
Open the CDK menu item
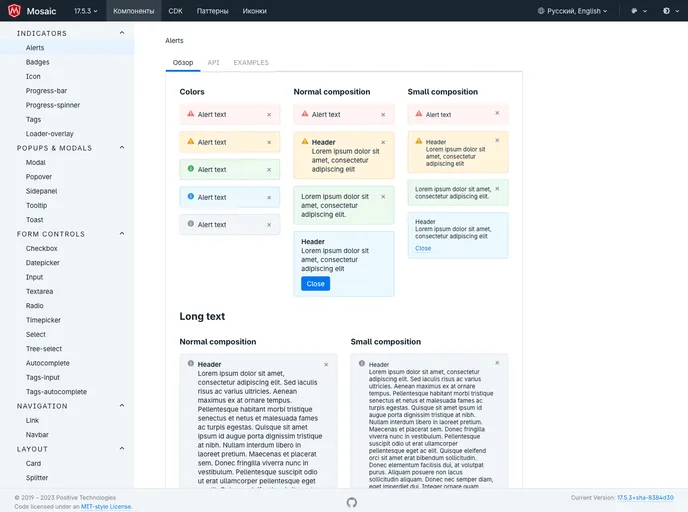pyautogui.click(x=175, y=11)
